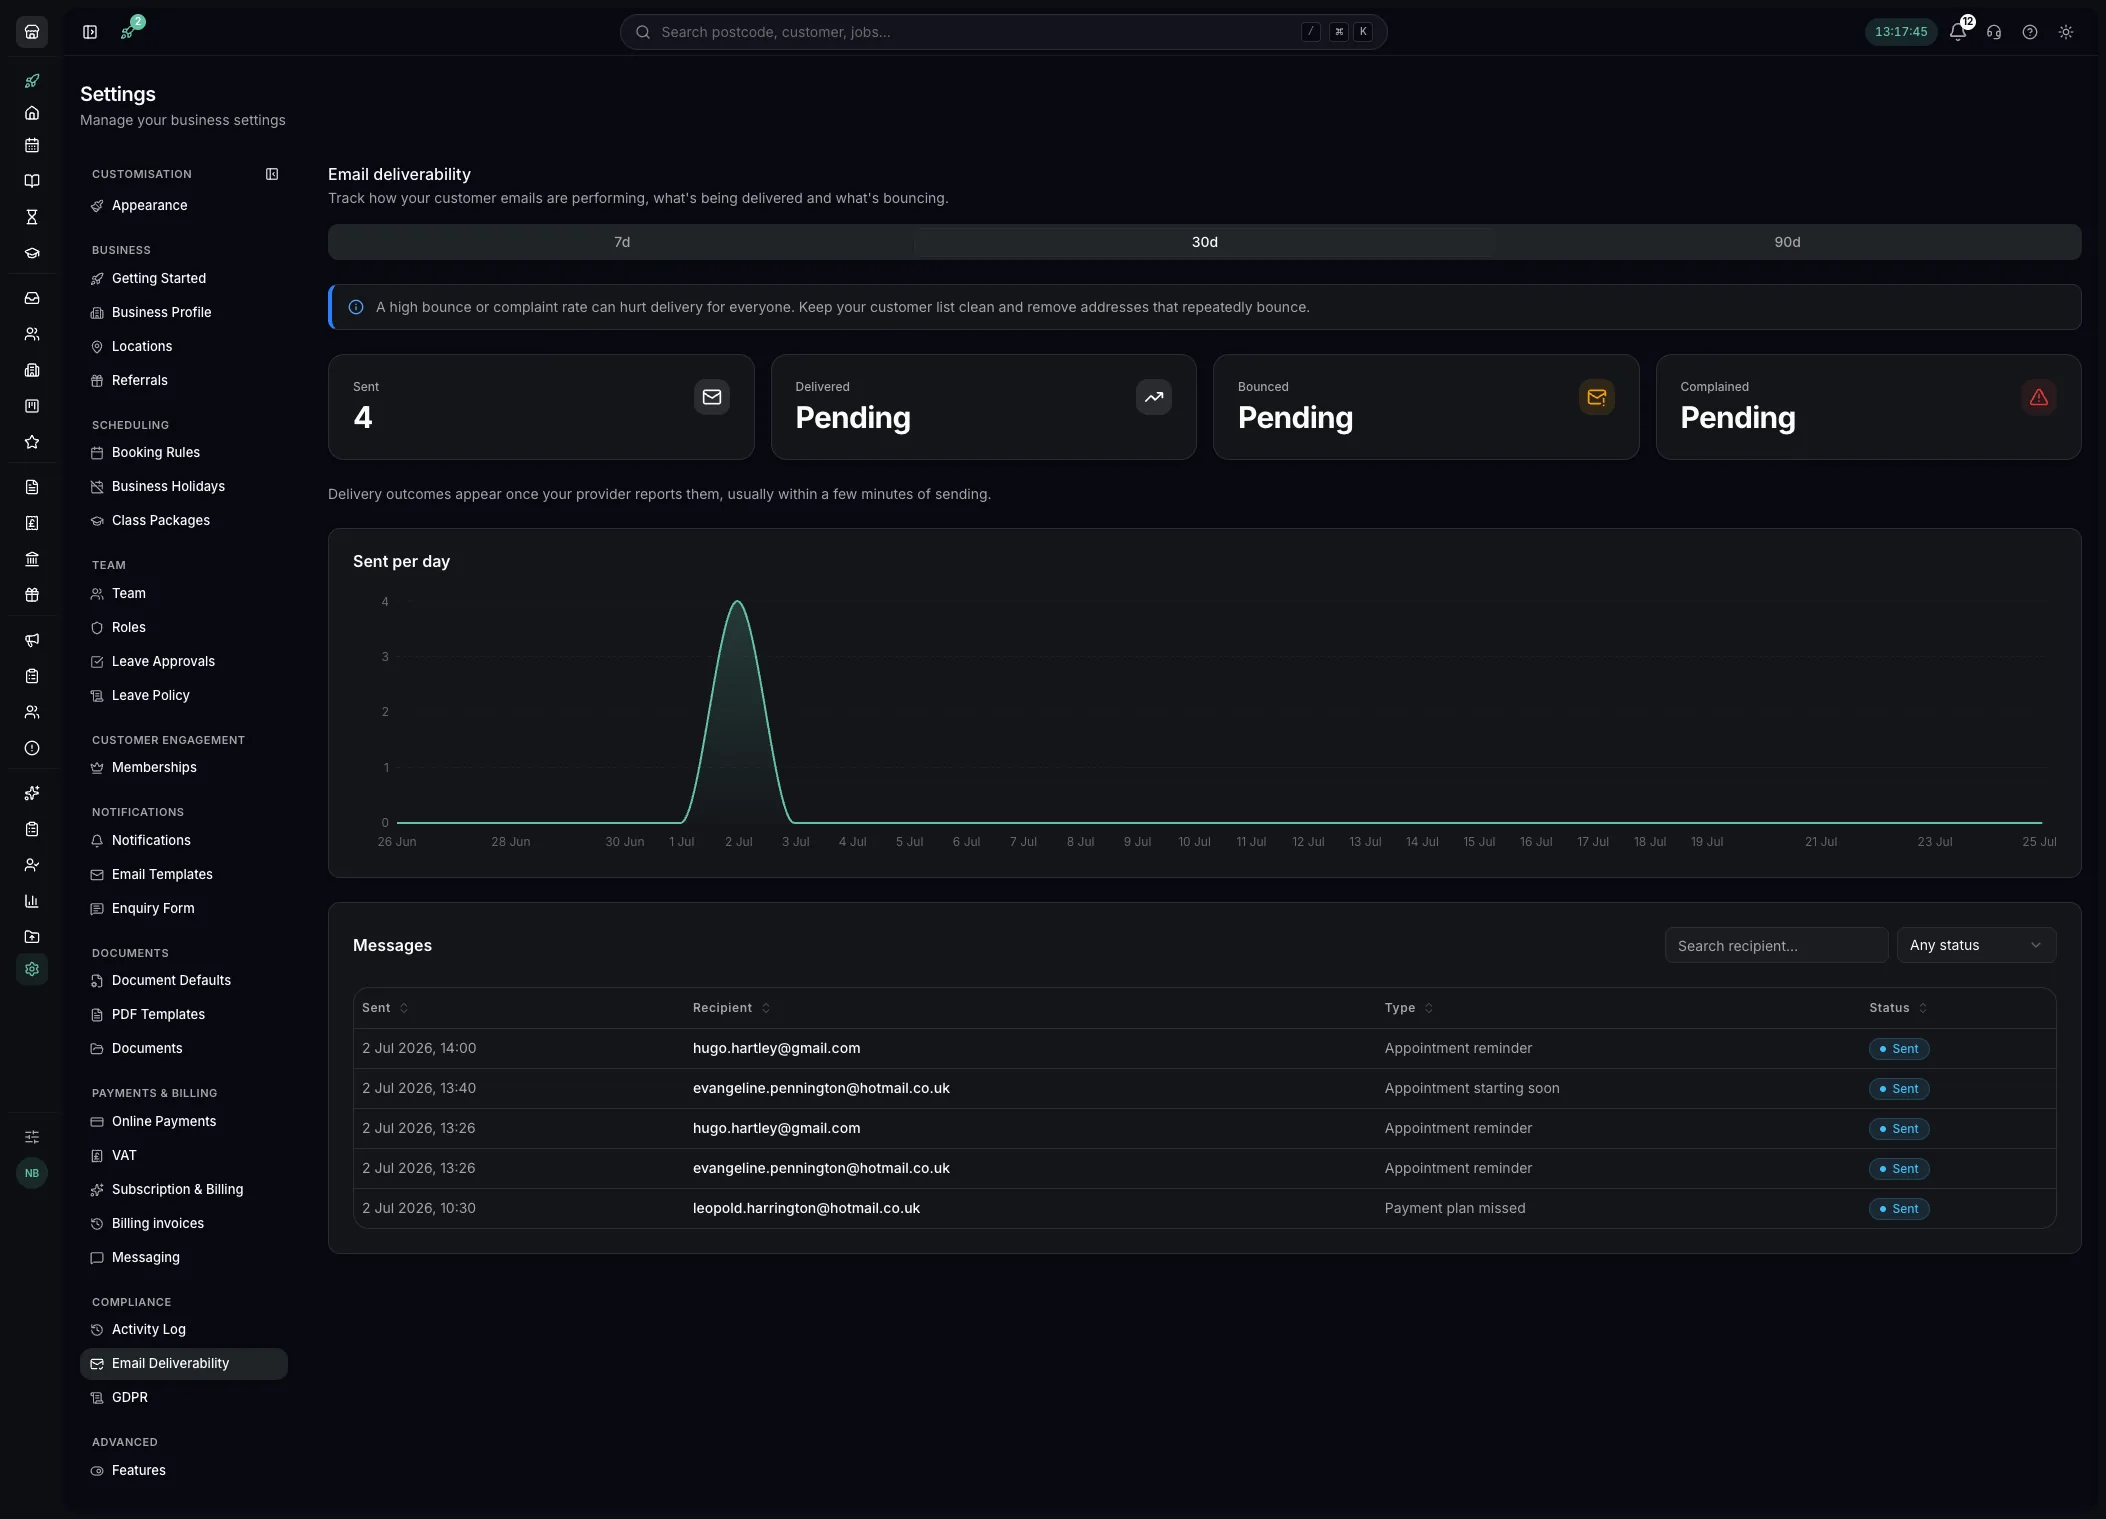Sort messages by the Status column
This screenshot has height=1519, width=2106.
[1898, 1008]
